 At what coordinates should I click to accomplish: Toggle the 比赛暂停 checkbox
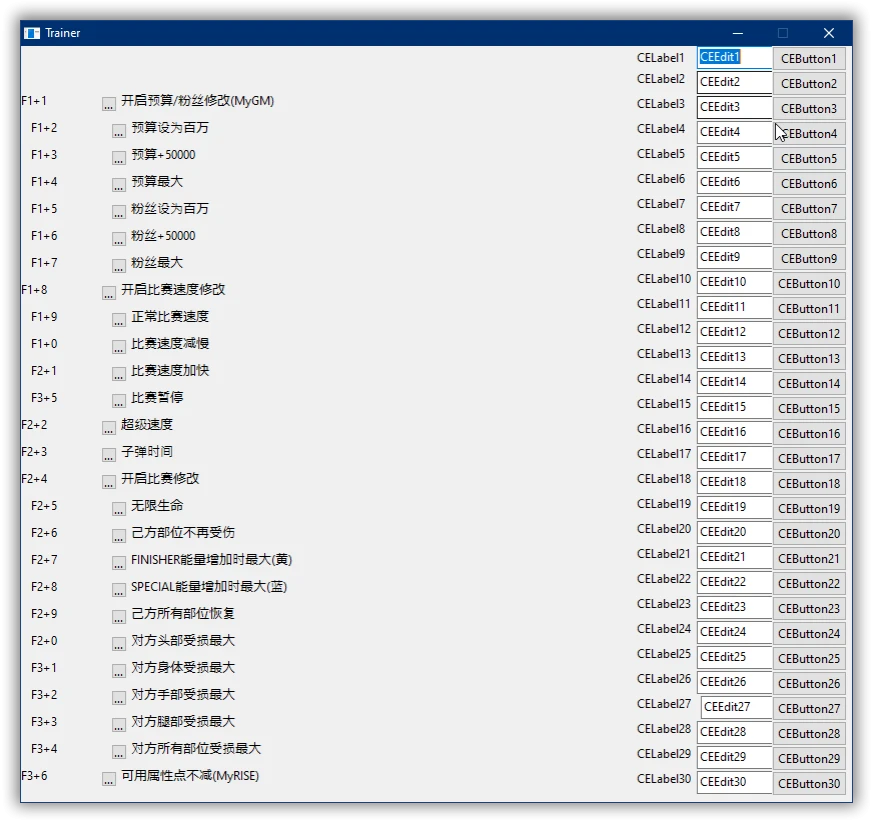coord(118,400)
